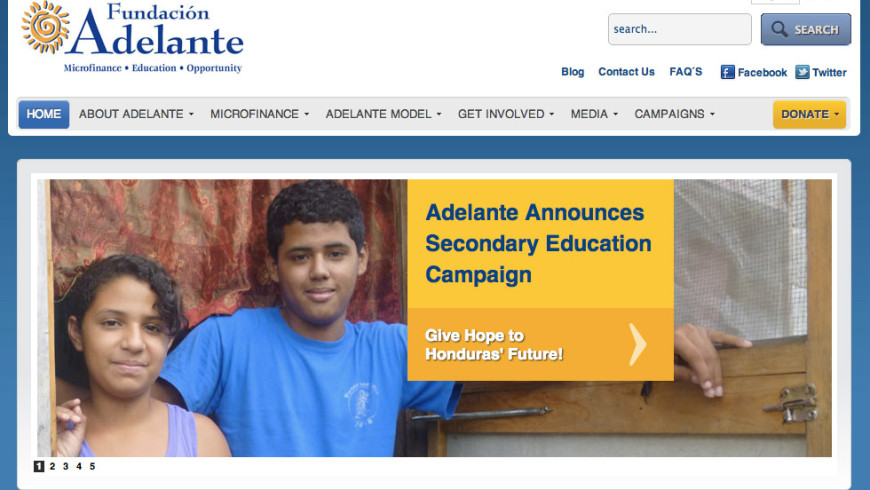Open the Microfinance dropdown menu
This screenshot has height=490, width=870.
260,114
